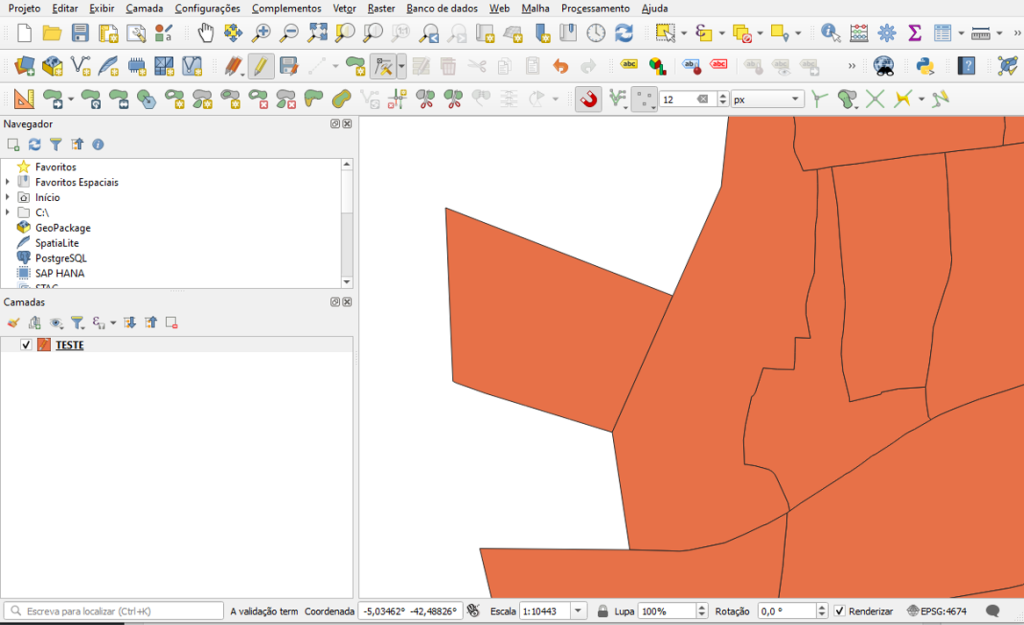Click the lock scale padlock icon

tap(603, 611)
